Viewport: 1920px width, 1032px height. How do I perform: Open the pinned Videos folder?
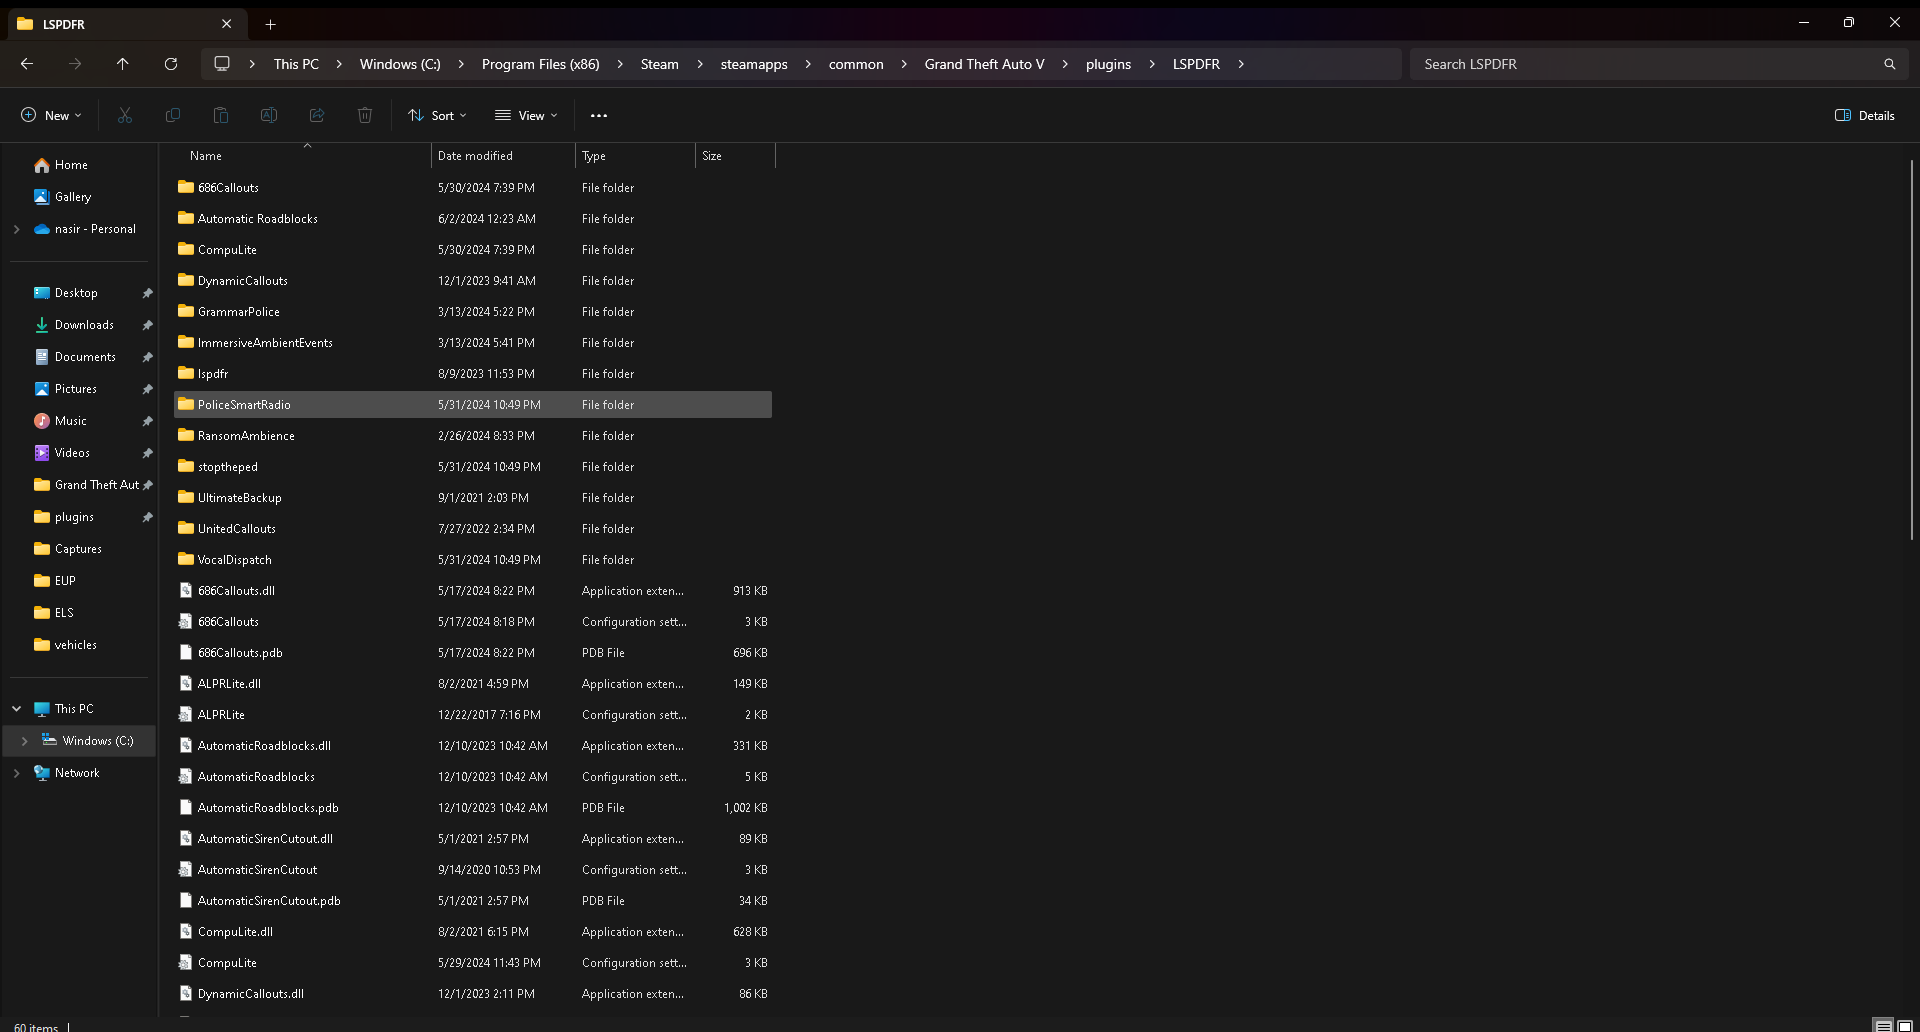point(73,453)
